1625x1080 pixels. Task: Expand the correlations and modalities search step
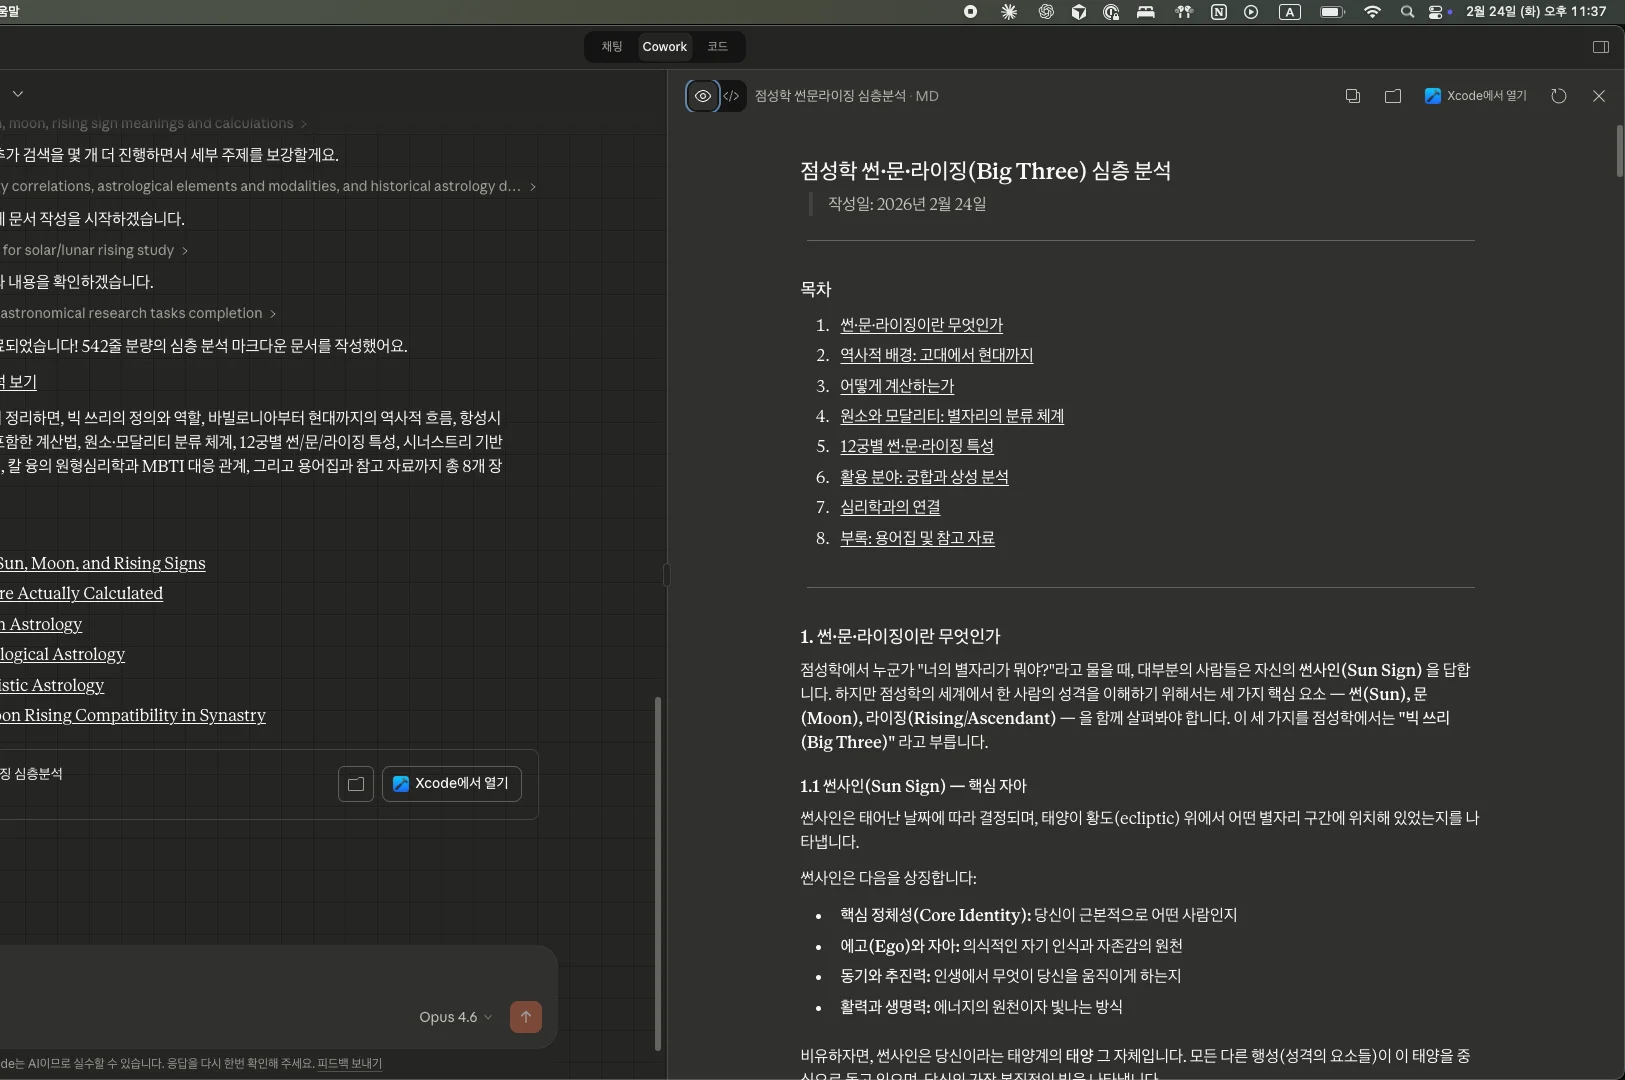pyautogui.click(x=268, y=186)
